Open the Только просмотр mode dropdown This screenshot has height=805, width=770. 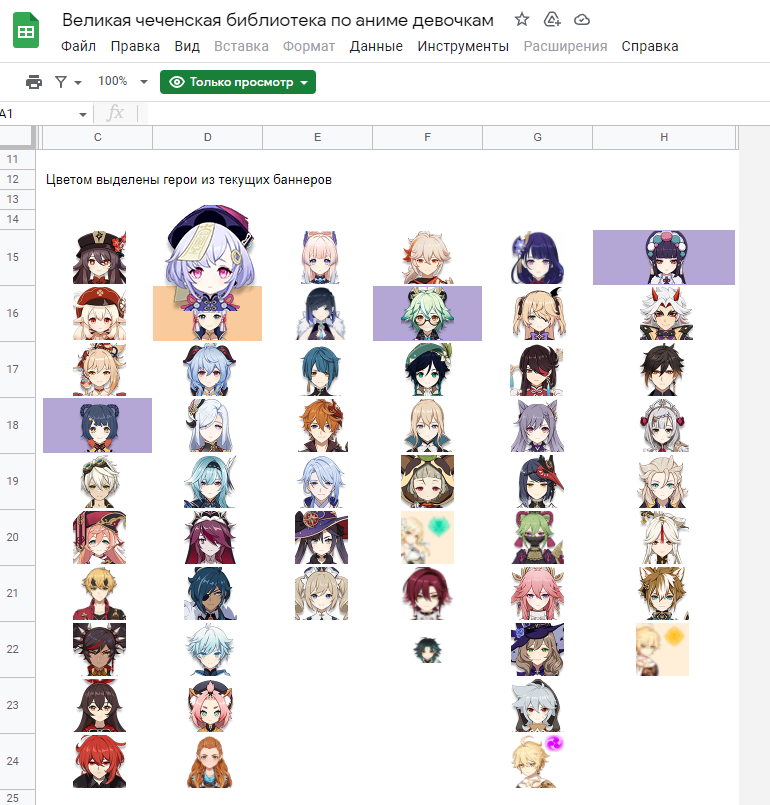(x=238, y=82)
